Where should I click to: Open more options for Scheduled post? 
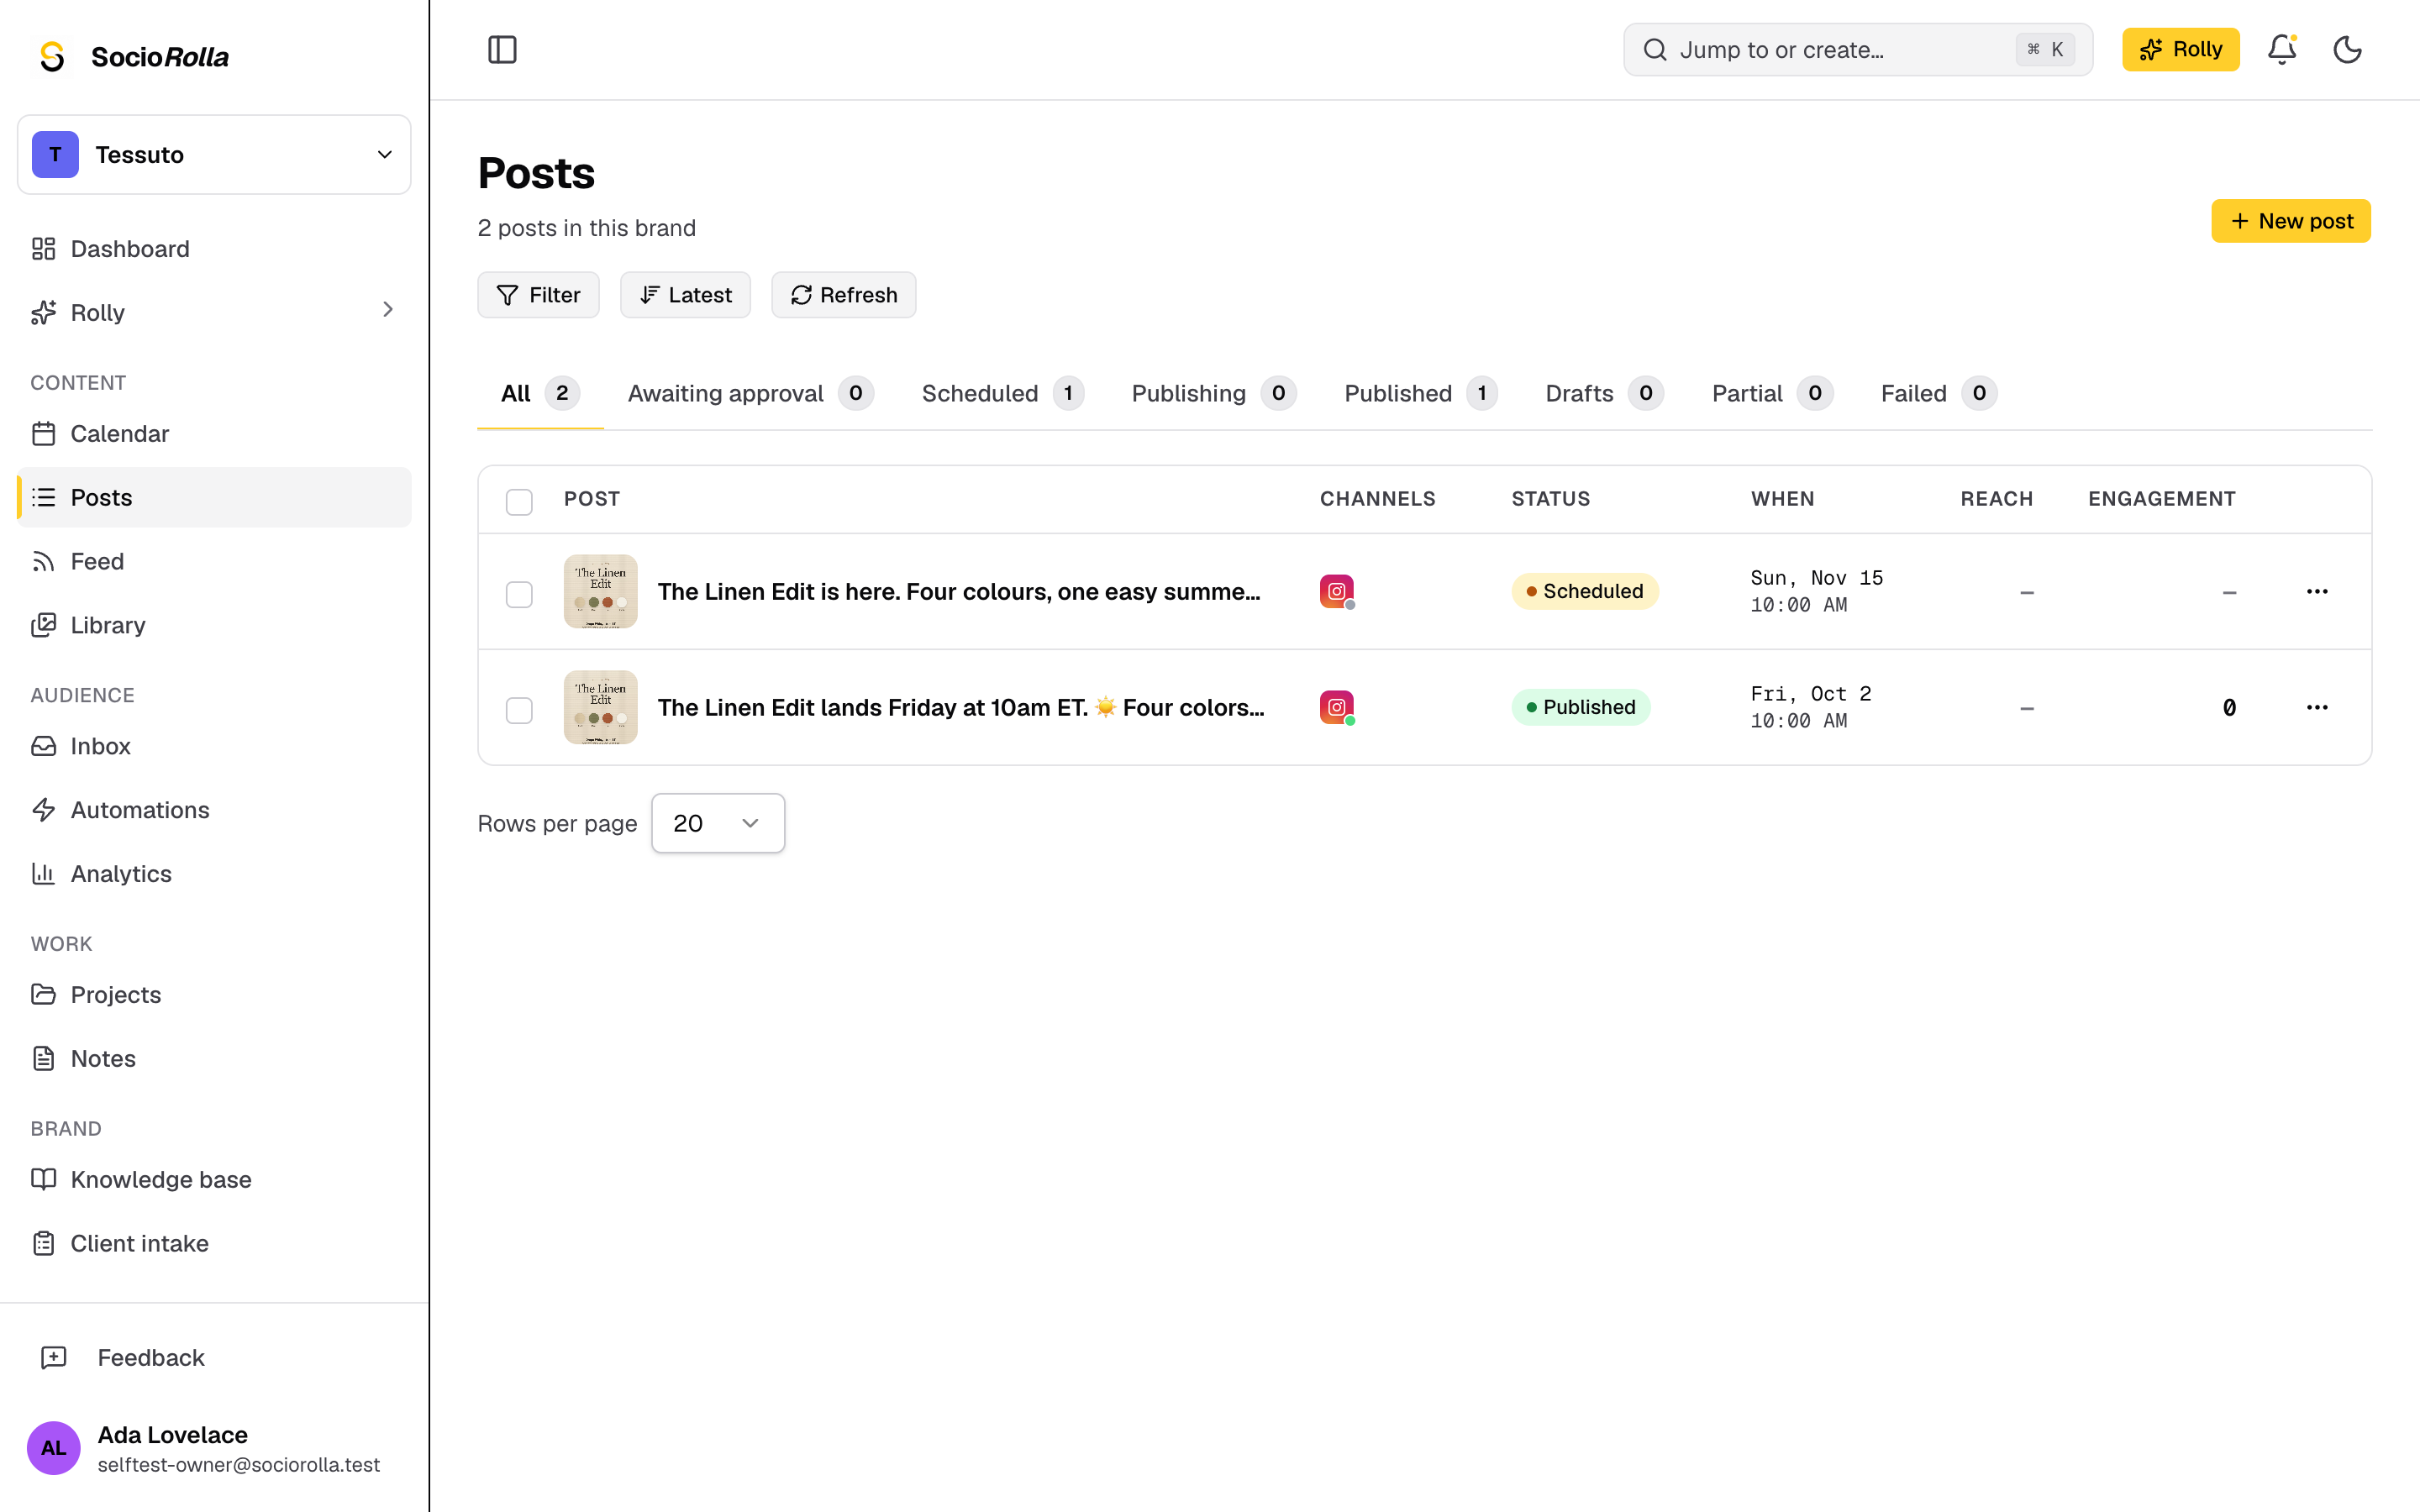(x=2316, y=591)
